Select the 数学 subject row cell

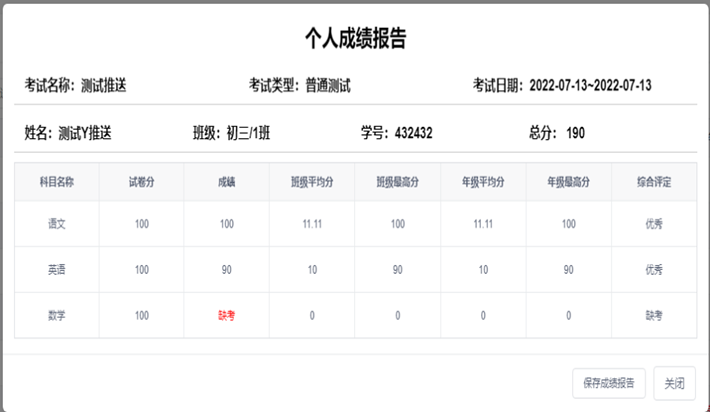pyautogui.click(x=57, y=315)
